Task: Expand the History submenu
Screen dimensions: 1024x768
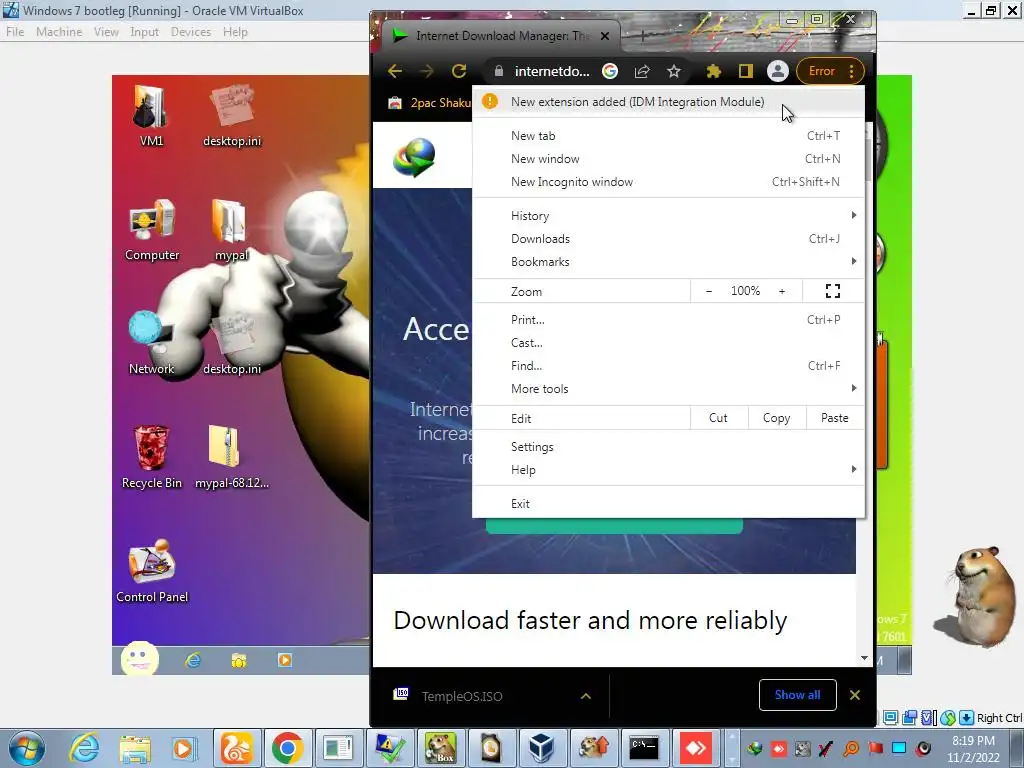Action: (668, 216)
